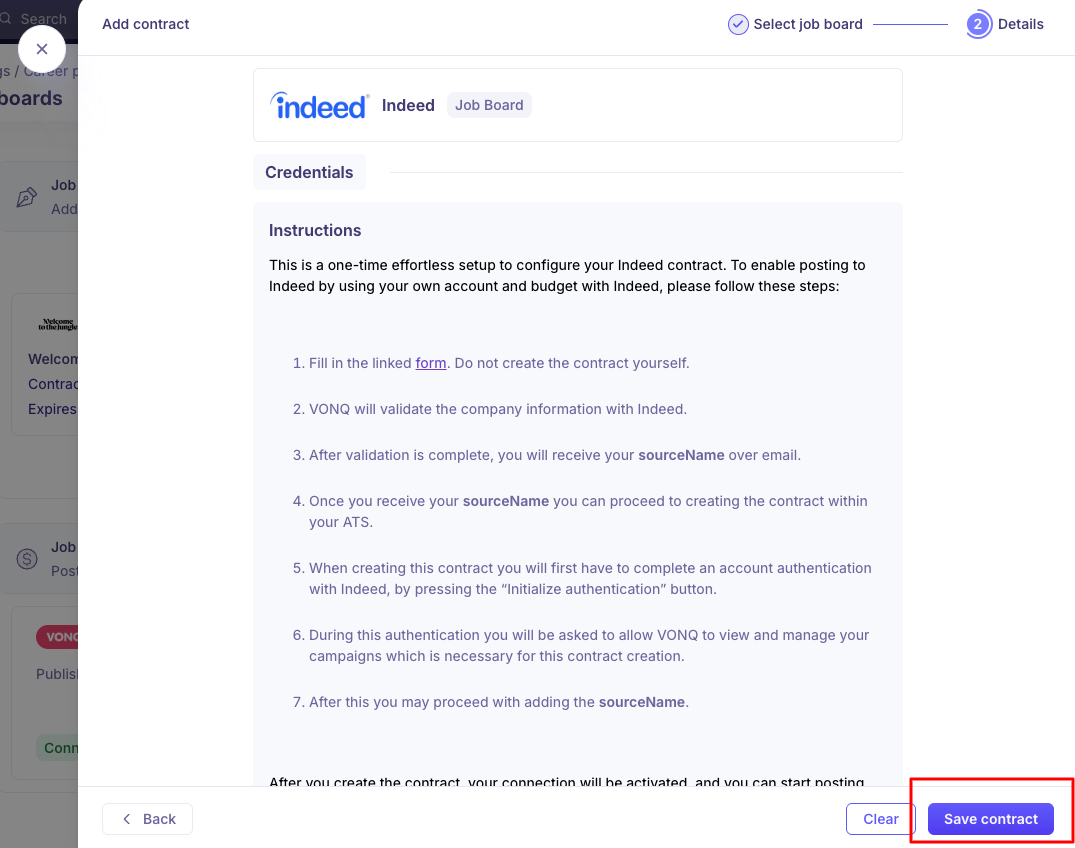Screen dimensions: 1075x848
Task: Clear the contract form
Action: pos(880,819)
